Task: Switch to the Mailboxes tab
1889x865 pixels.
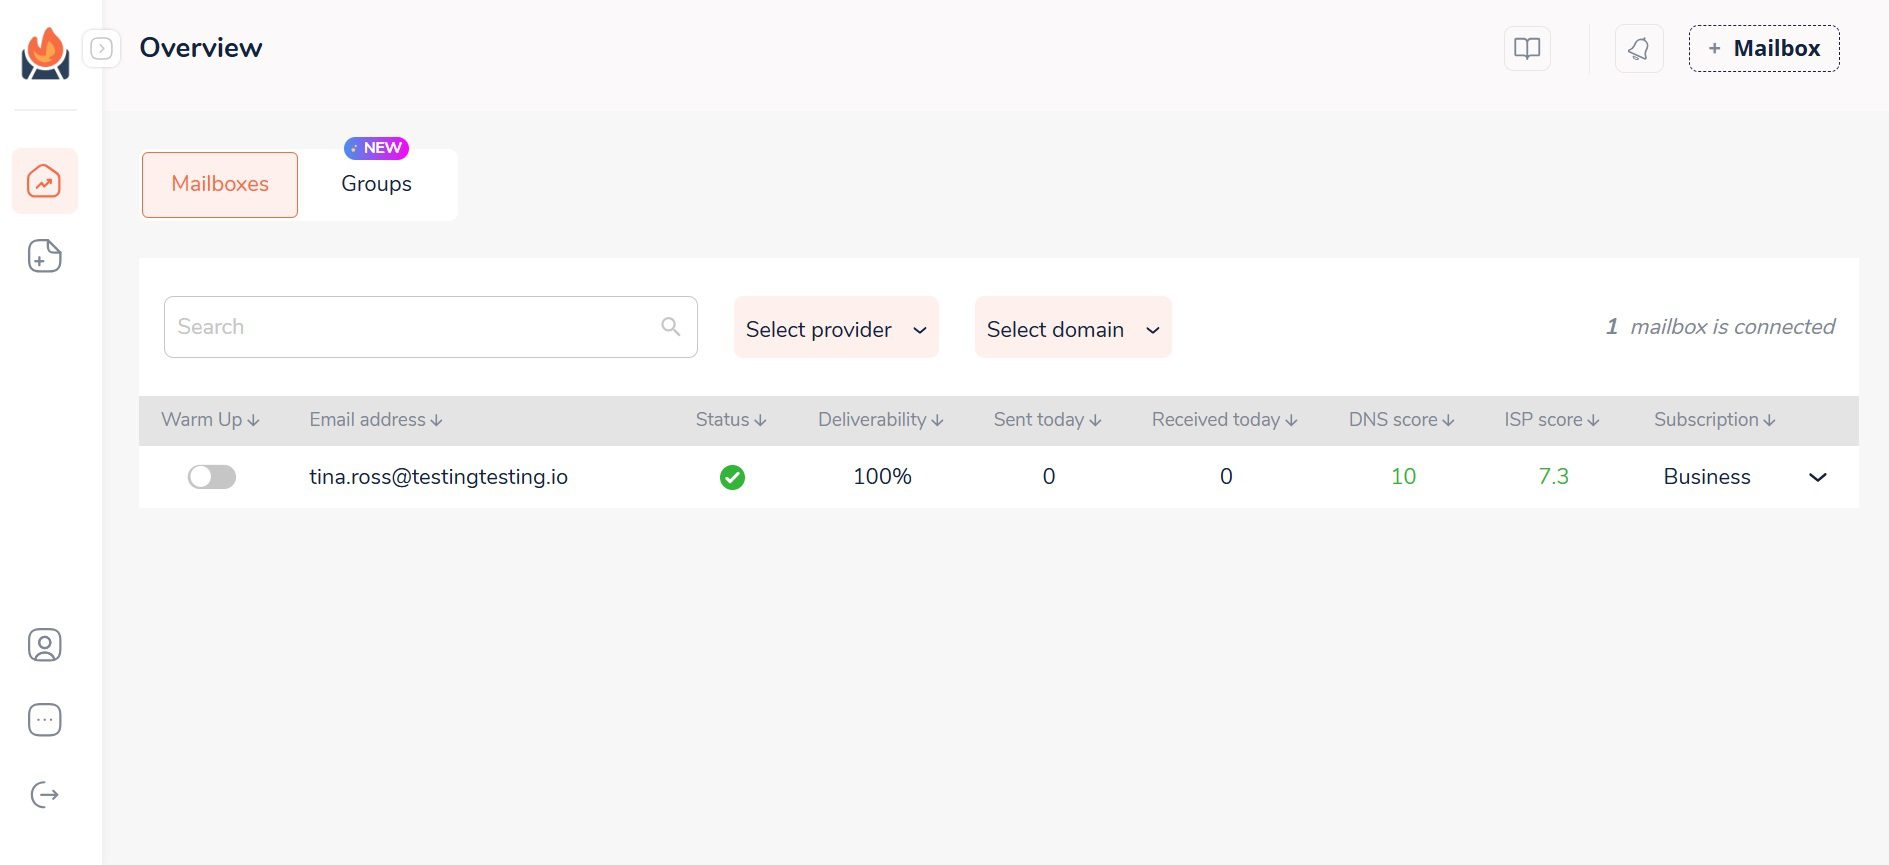Action: click(220, 184)
